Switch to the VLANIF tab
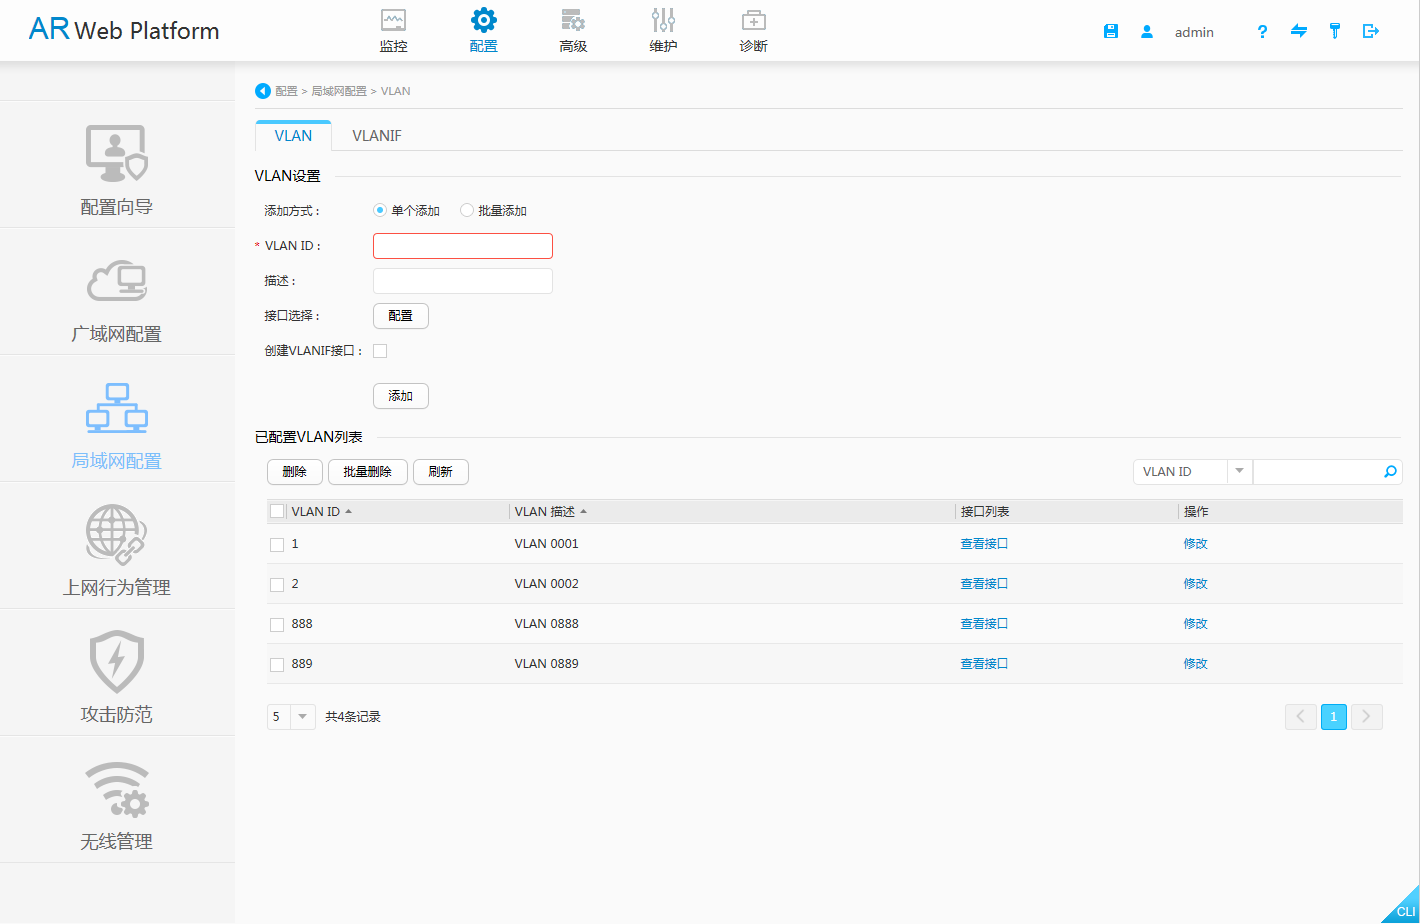Screen dimensions: 1420x924 click(x=377, y=136)
